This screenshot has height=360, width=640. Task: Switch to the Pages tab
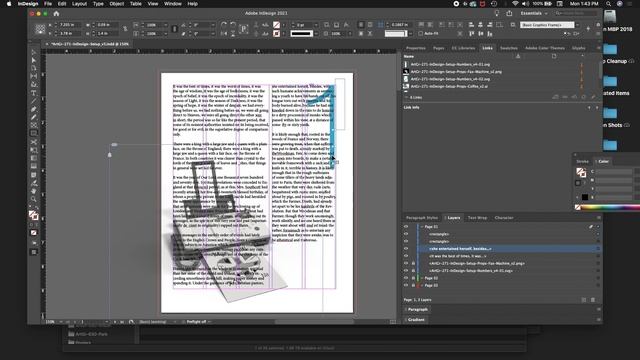coord(439,48)
